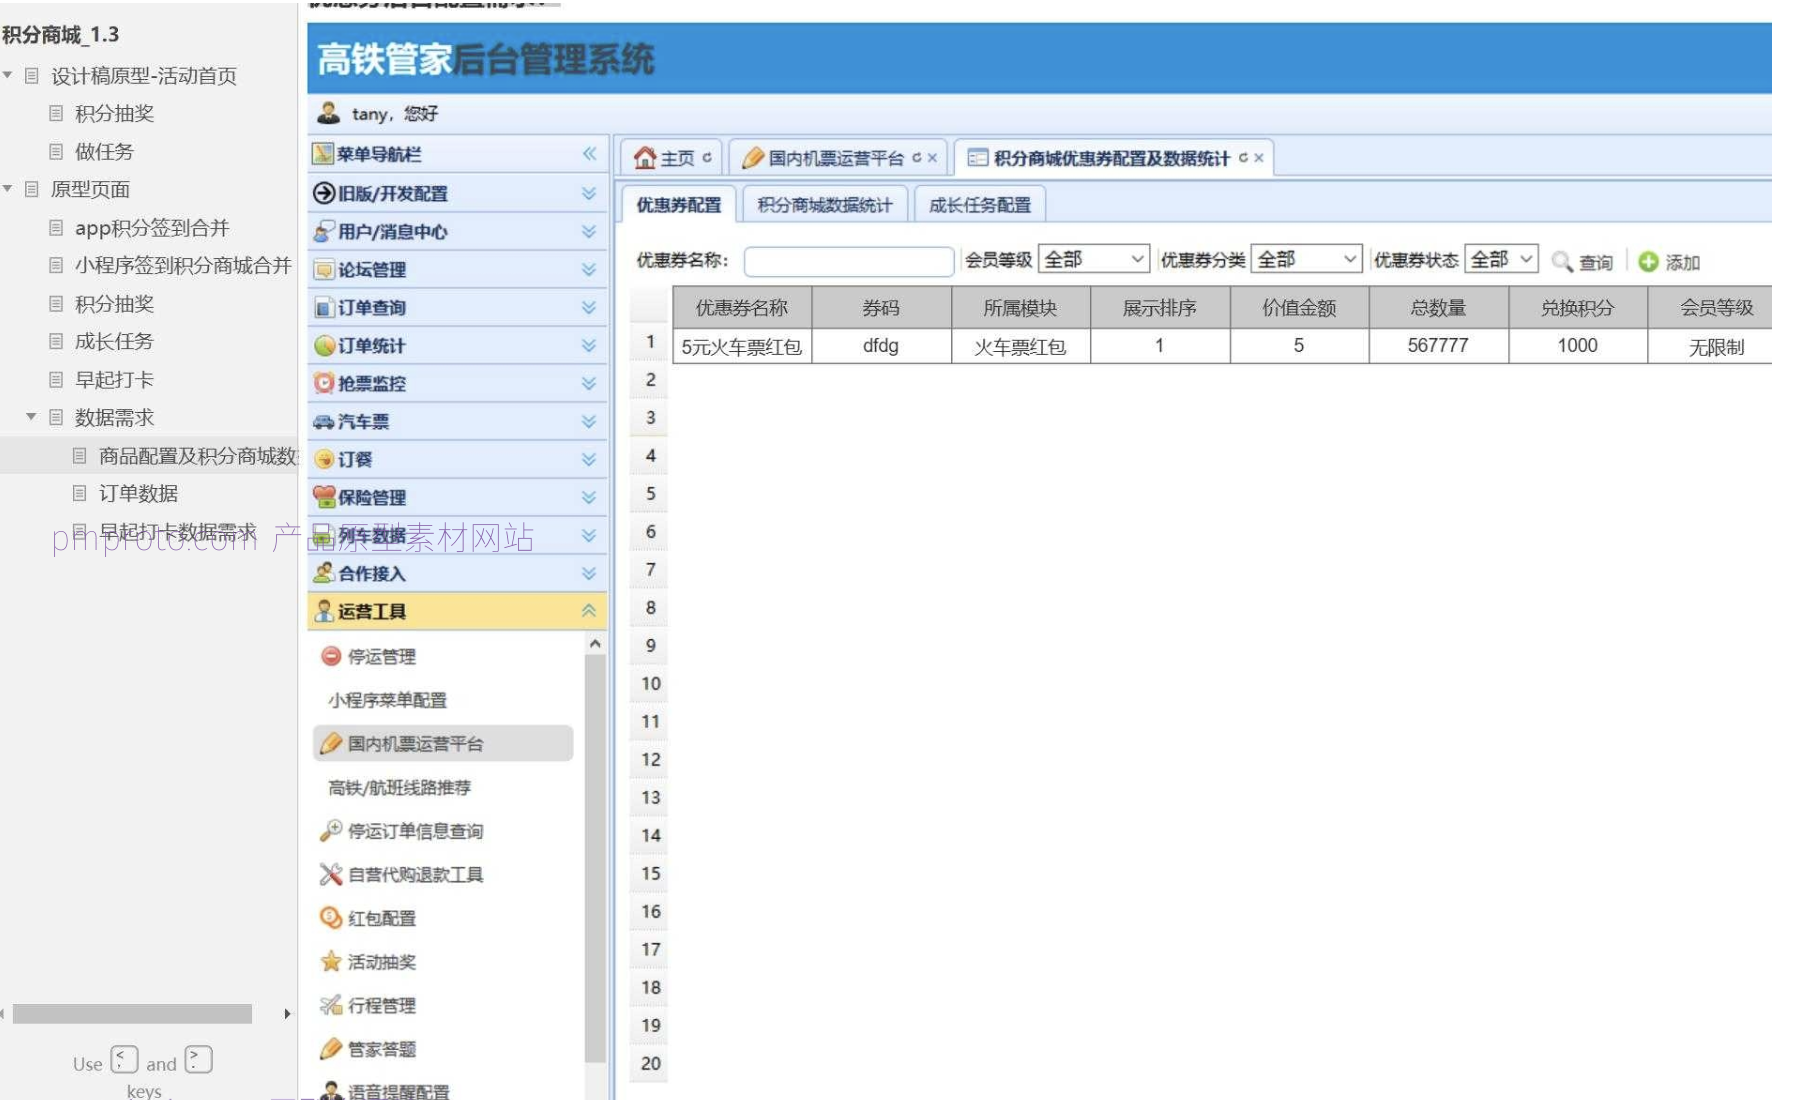Image resolution: width=1814 pixels, height=1100 pixels.
Task: Sort by 总数量 column header
Action: tap(1438, 307)
